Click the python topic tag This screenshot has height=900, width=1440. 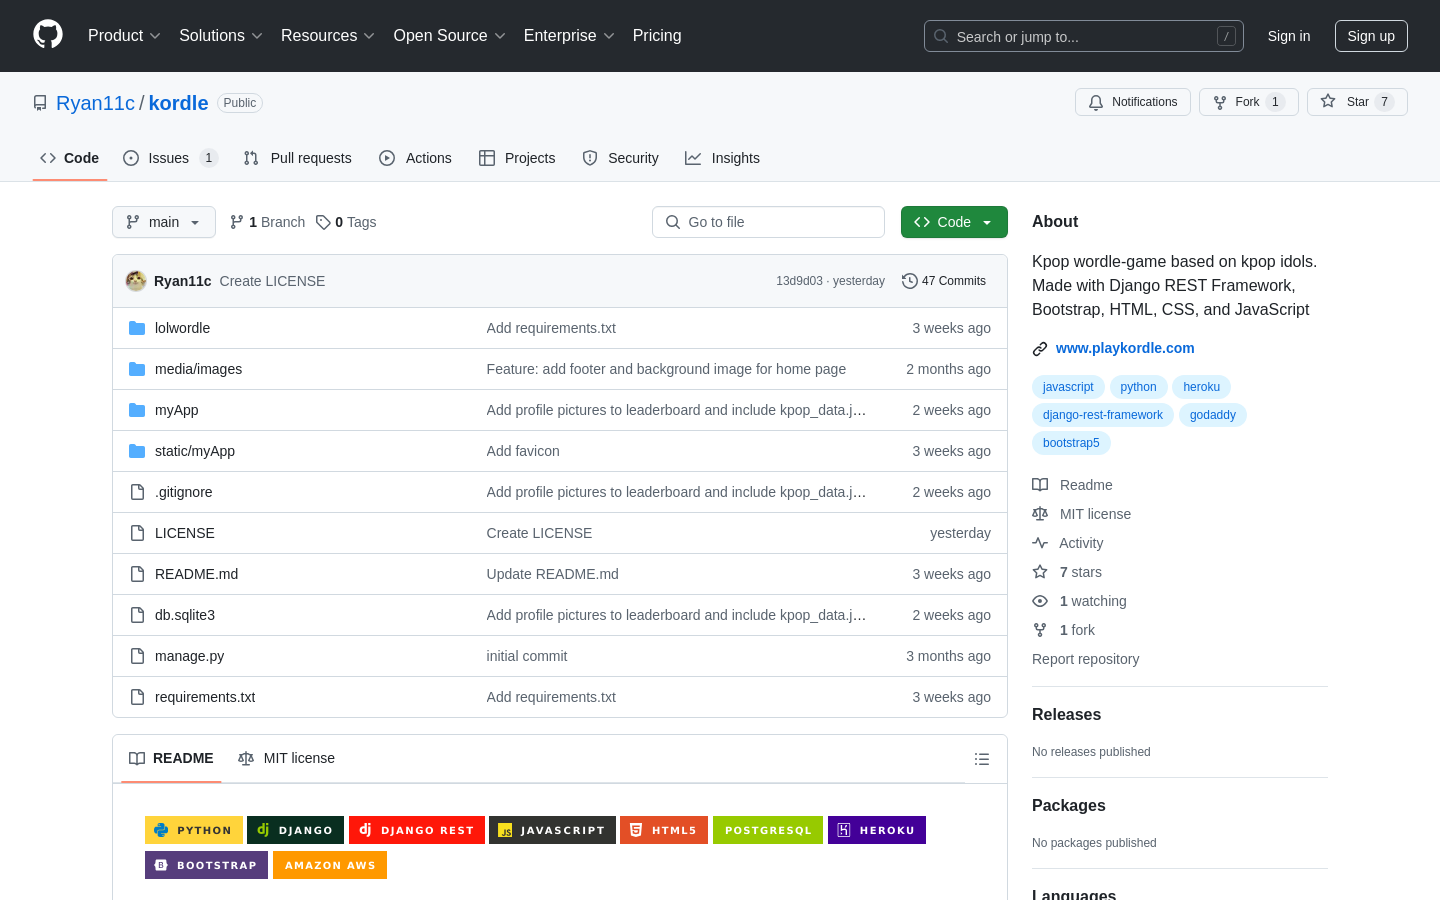tap(1138, 387)
